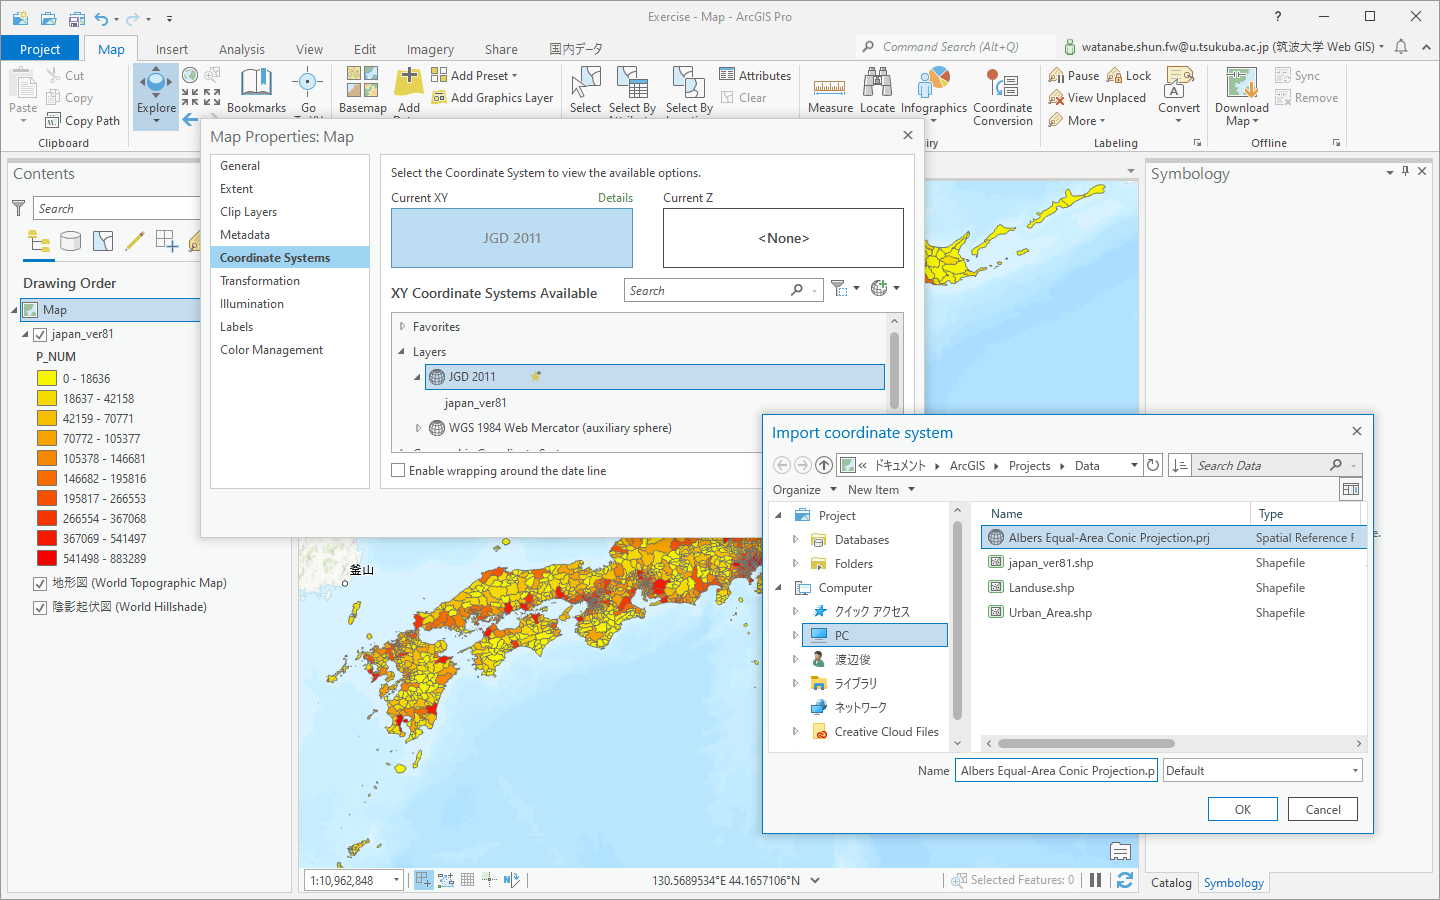This screenshot has width=1440, height=900.
Task: Click Lock labeling icon
Action: point(1114,75)
